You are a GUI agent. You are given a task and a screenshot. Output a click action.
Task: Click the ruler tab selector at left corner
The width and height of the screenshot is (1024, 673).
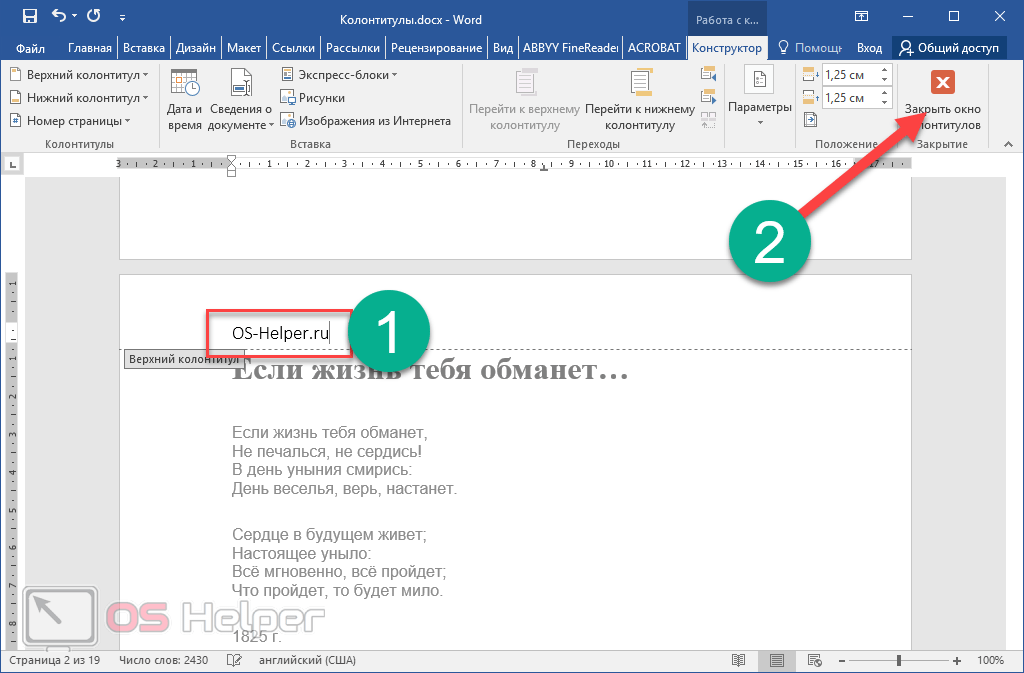(x=11, y=163)
